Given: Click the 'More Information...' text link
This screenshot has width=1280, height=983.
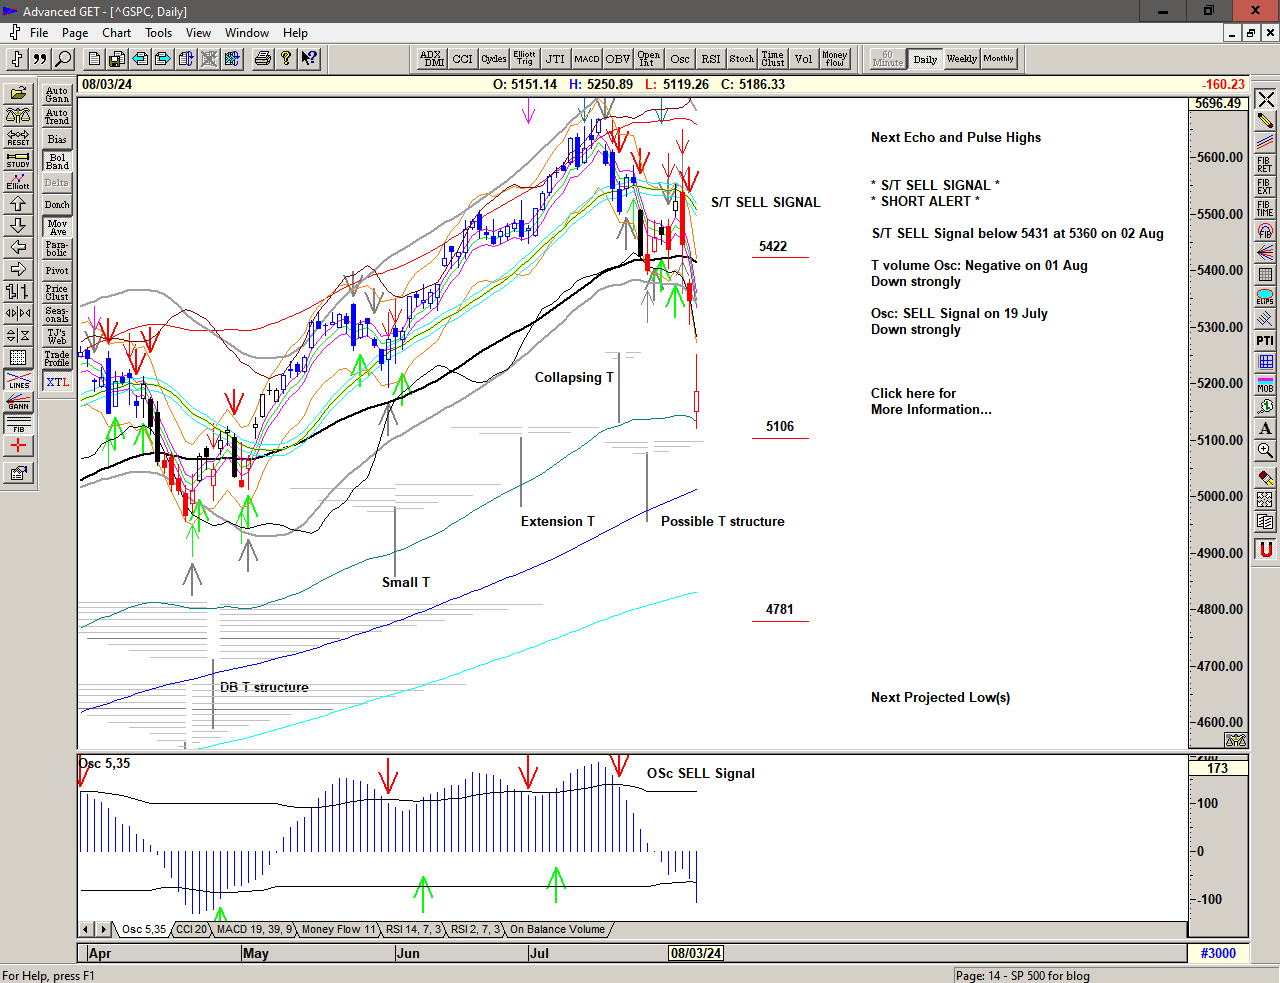Looking at the screenshot, I should pos(930,409).
